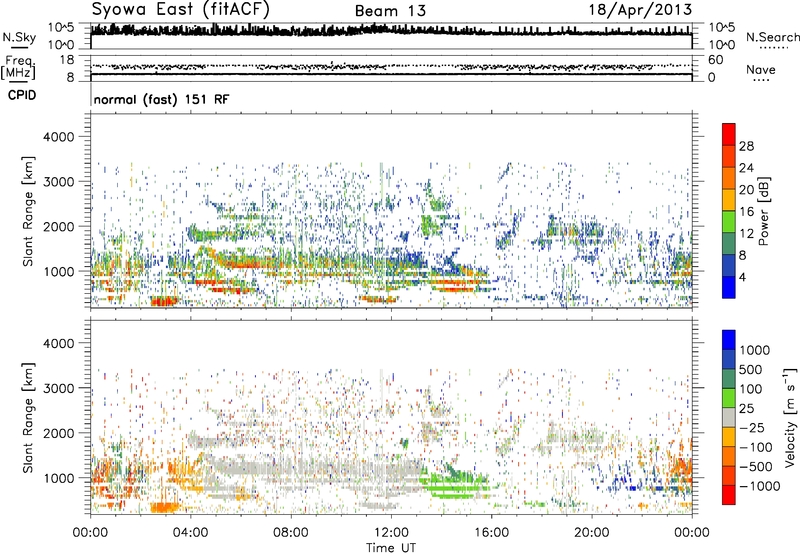The height and width of the screenshot is (554, 800).
Task: Select the Freq. [MHz] axis label
Action: [x=18, y=68]
